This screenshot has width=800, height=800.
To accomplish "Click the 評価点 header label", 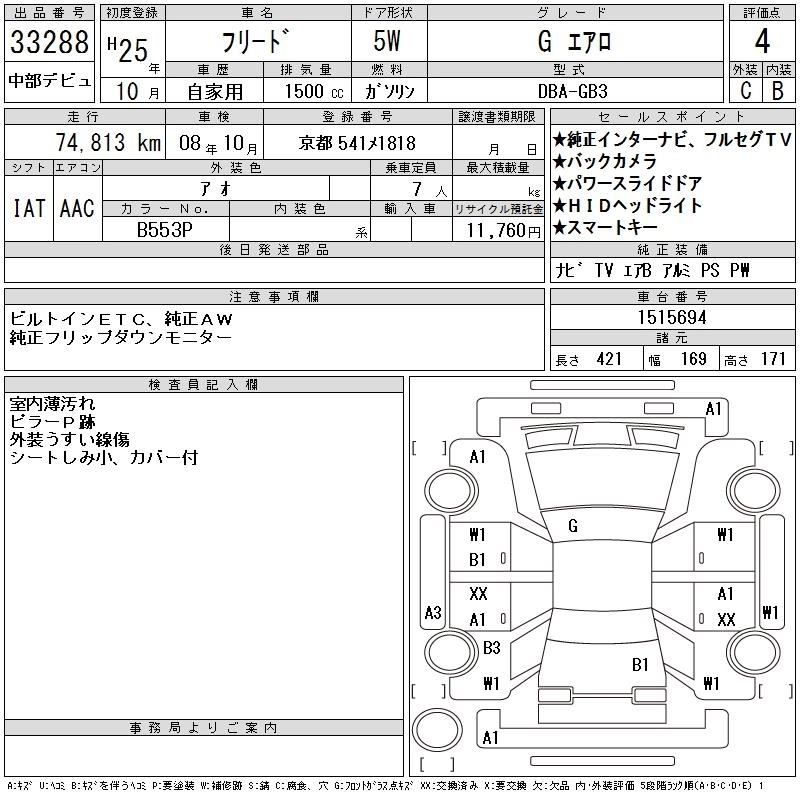I will coord(762,13).
